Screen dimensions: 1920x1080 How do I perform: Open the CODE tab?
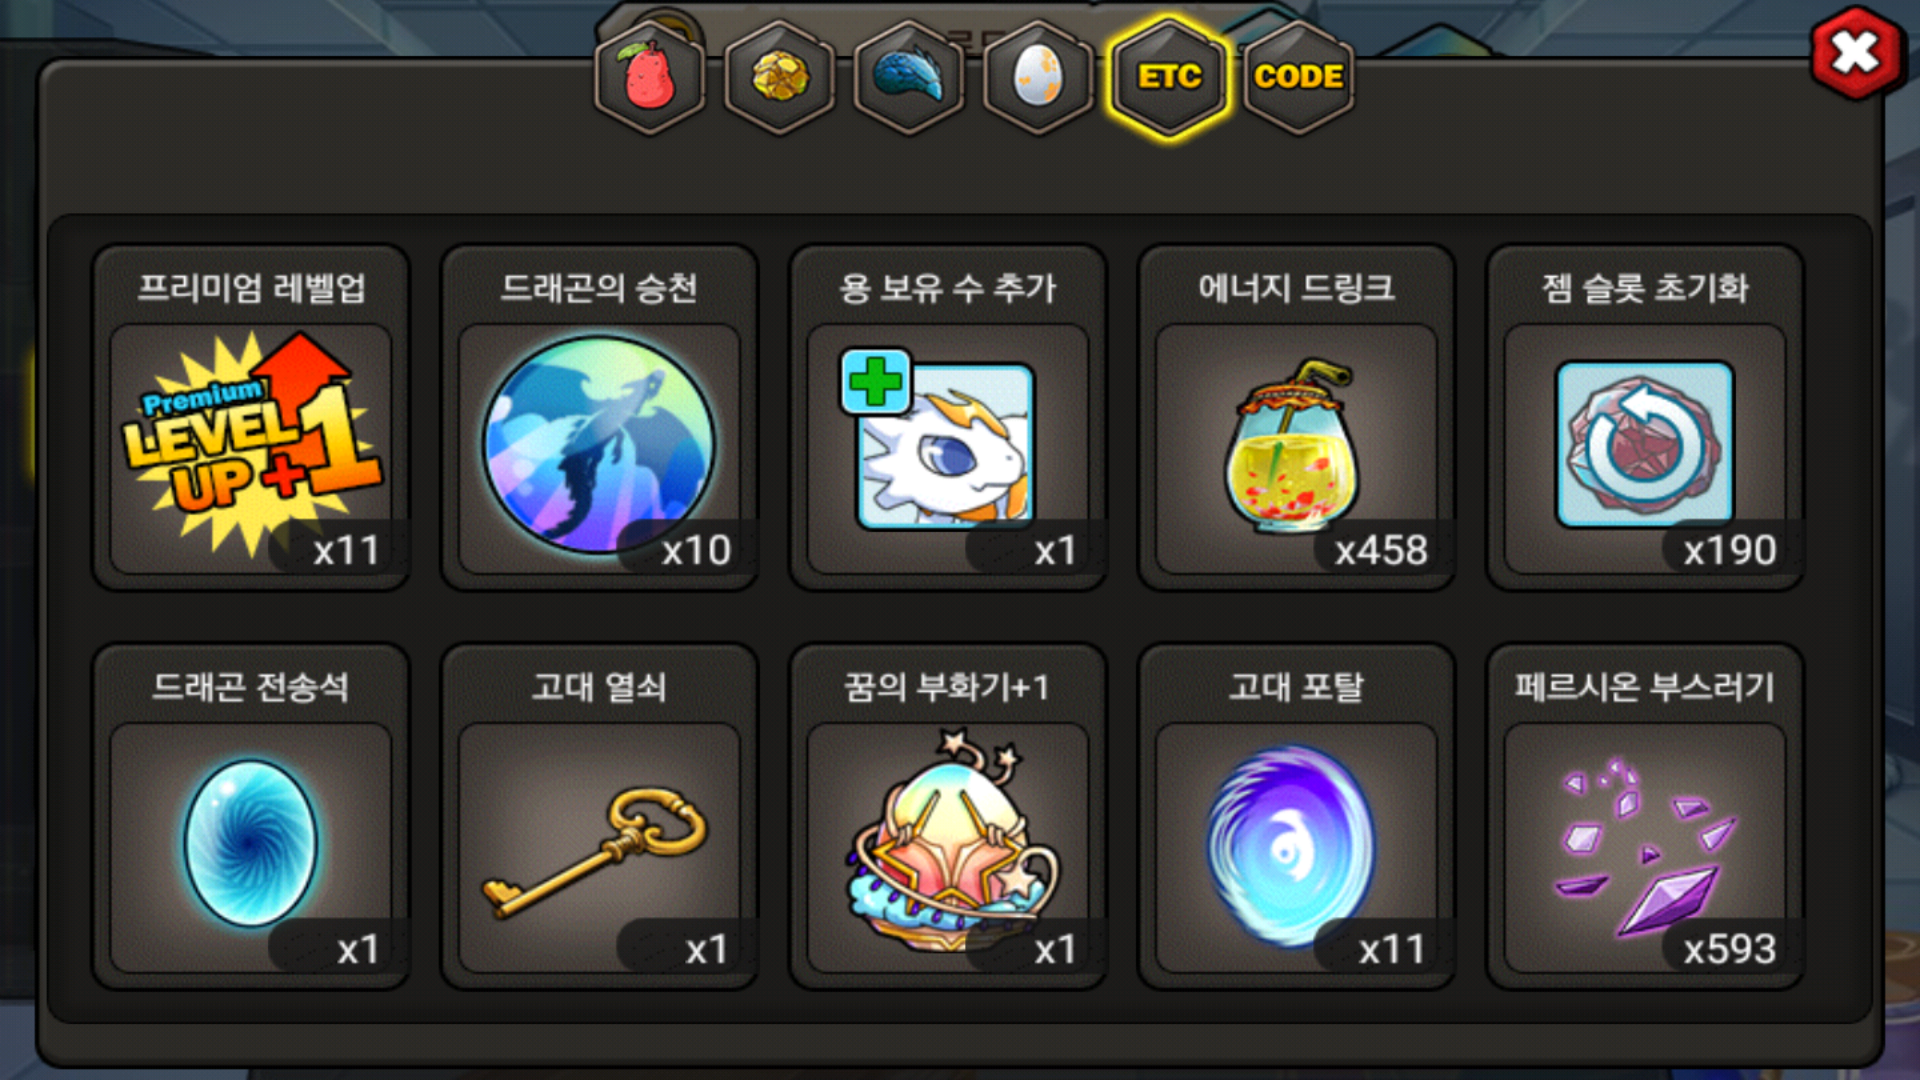click(x=1298, y=76)
